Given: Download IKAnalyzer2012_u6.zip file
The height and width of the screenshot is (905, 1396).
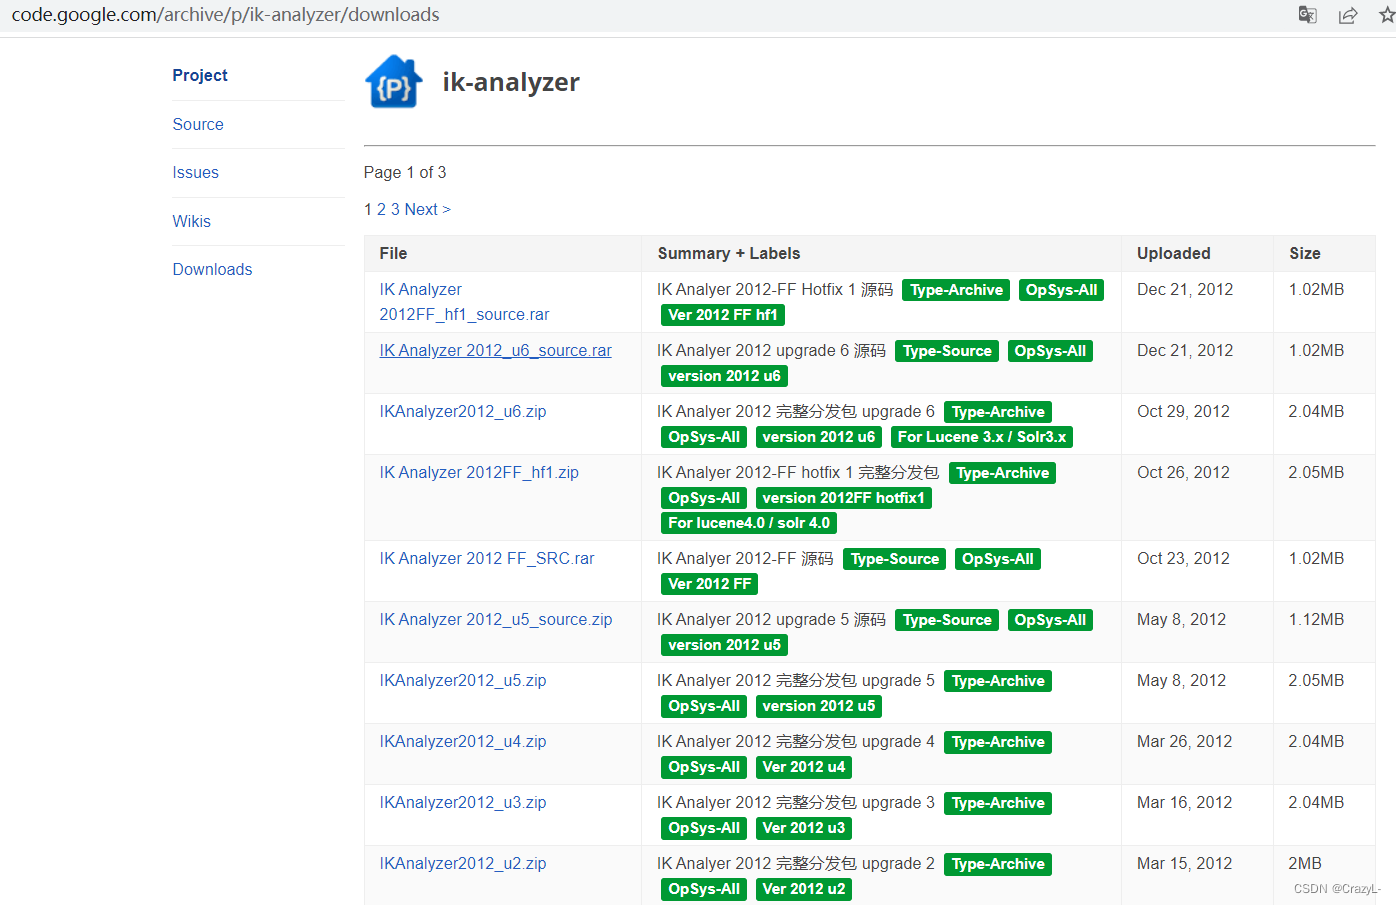Looking at the screenshot, I should pos(463,411).
